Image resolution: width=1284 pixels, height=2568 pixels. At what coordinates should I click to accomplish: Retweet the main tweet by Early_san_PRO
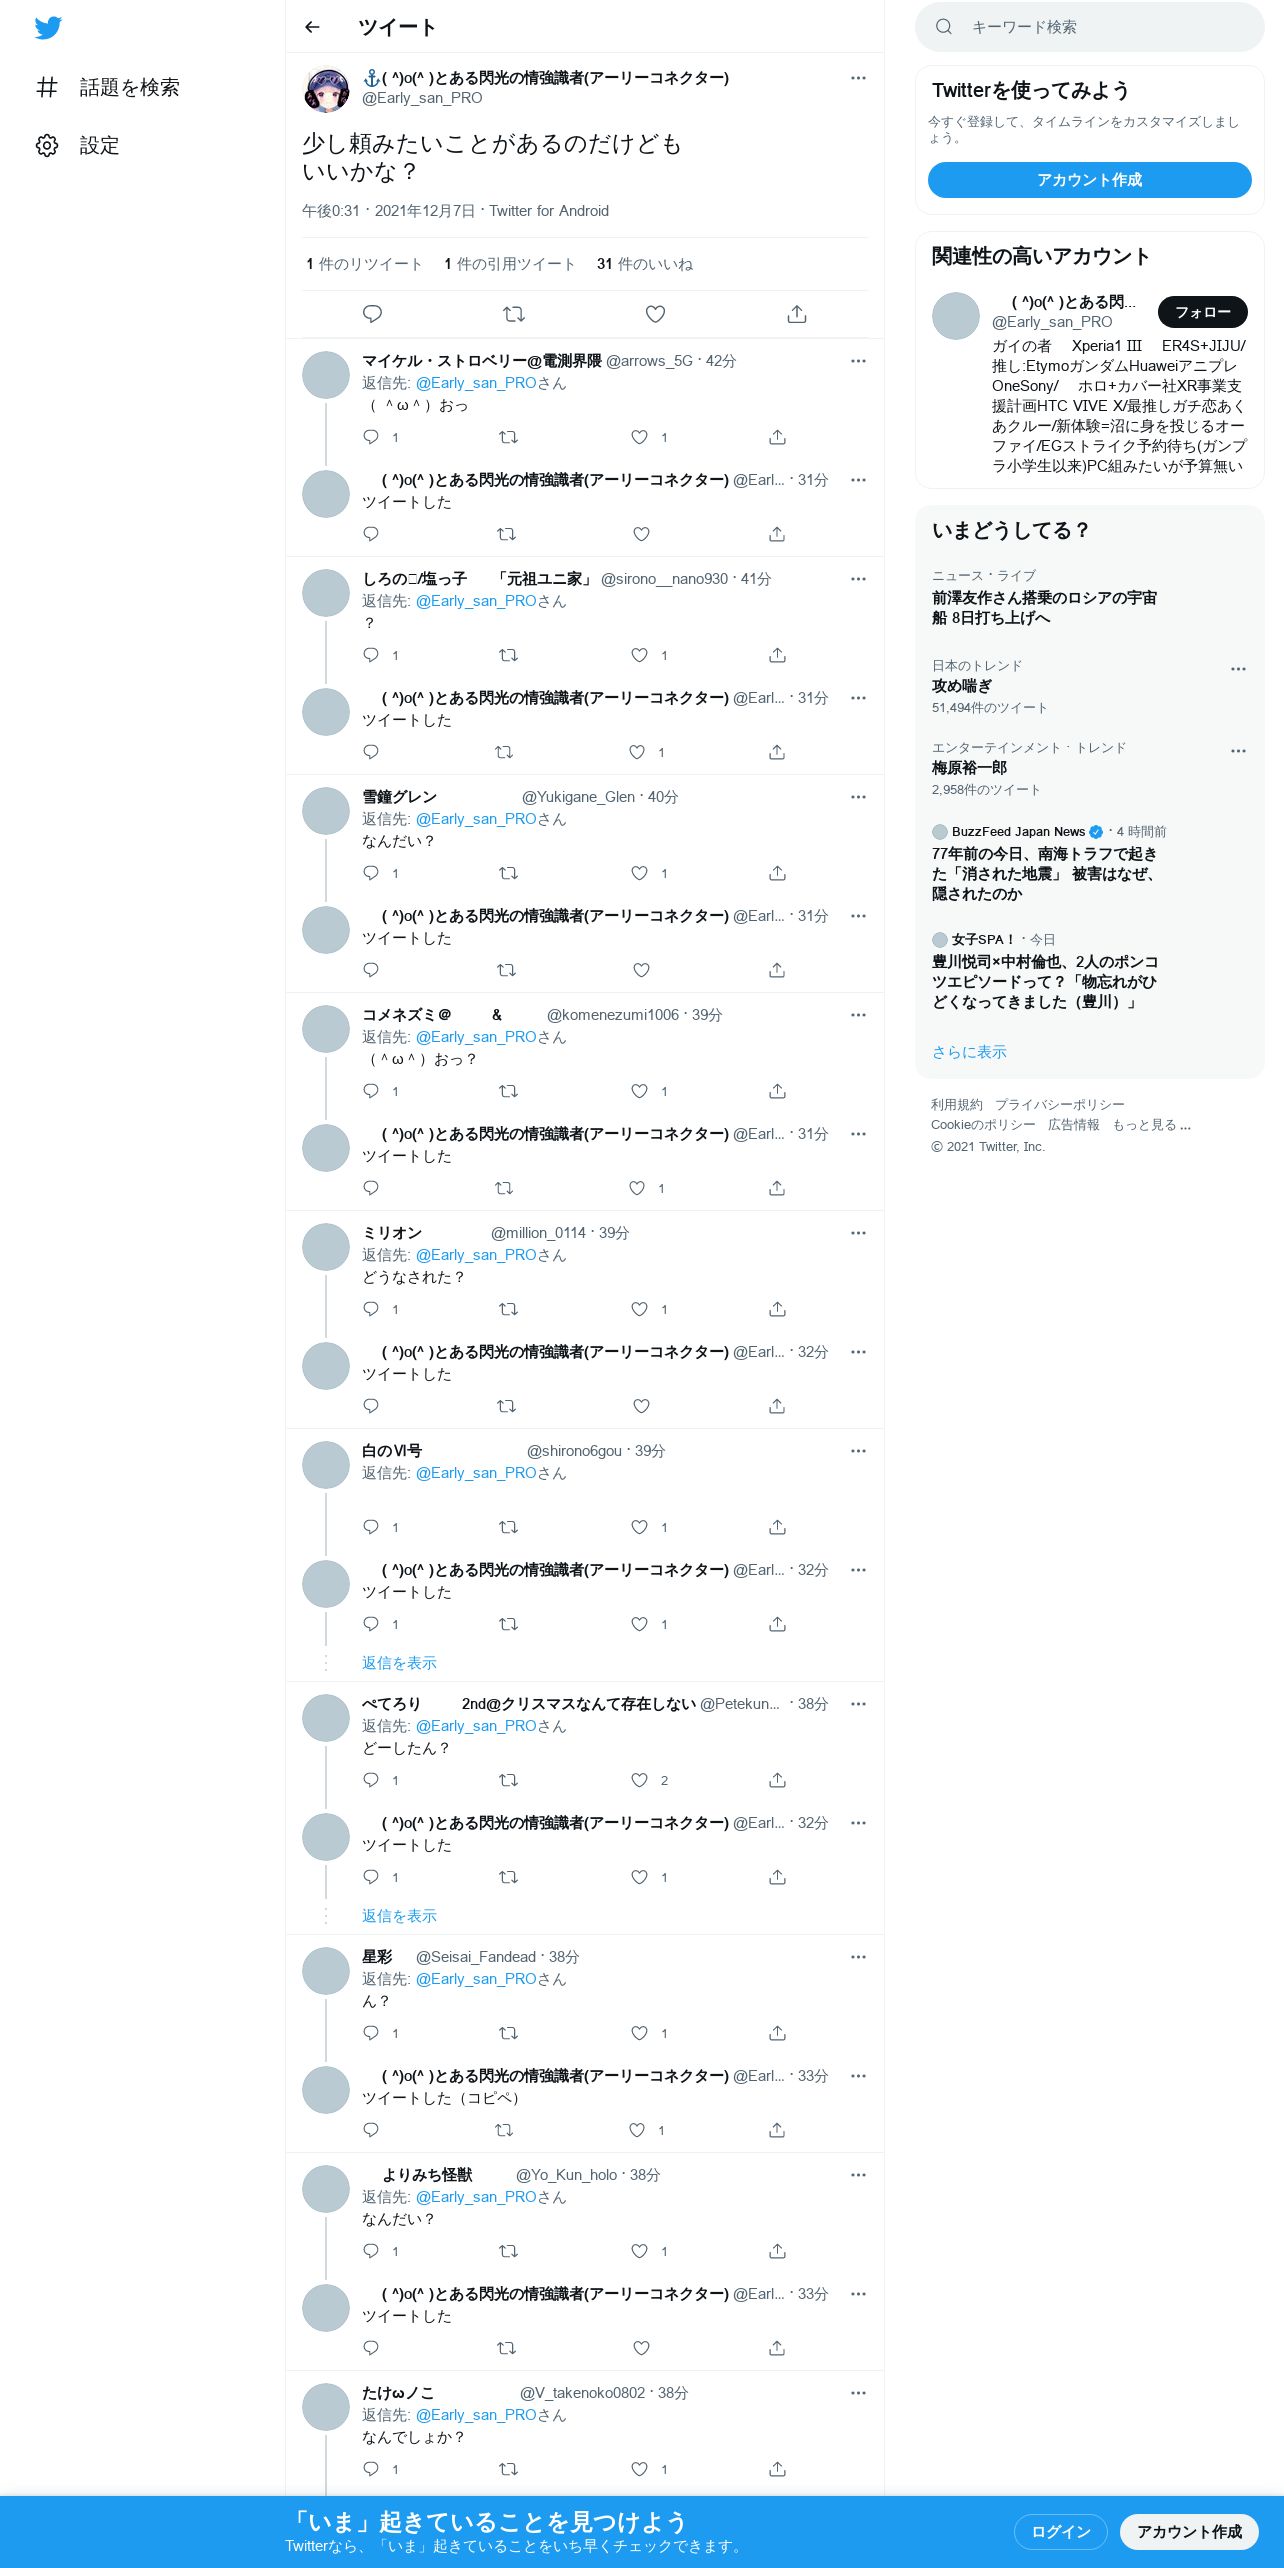[514, 314]
